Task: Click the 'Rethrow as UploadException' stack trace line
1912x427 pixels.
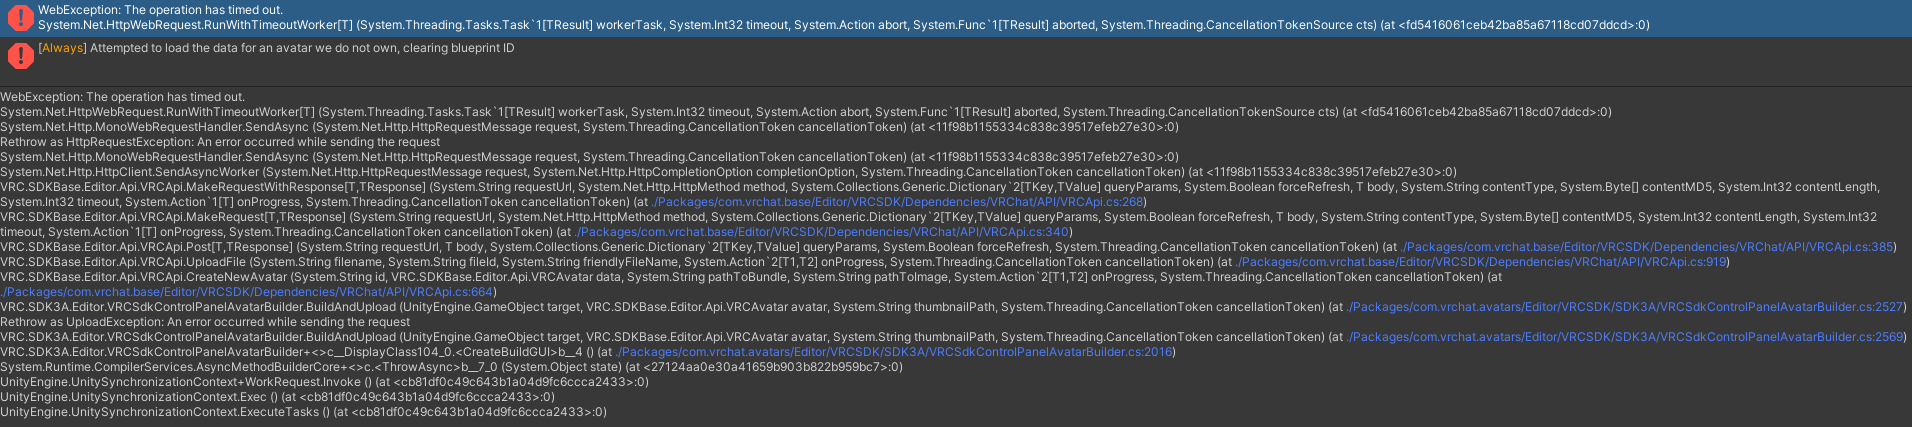Action: click(205, 322)
